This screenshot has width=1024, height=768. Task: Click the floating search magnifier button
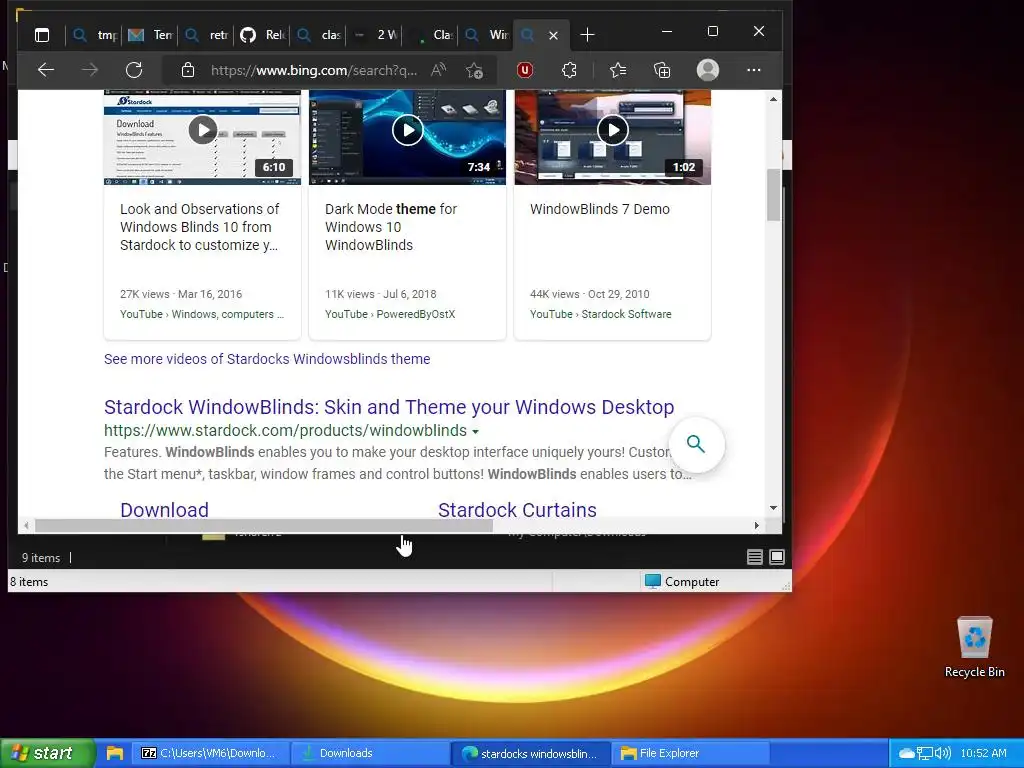coord(696,445)
